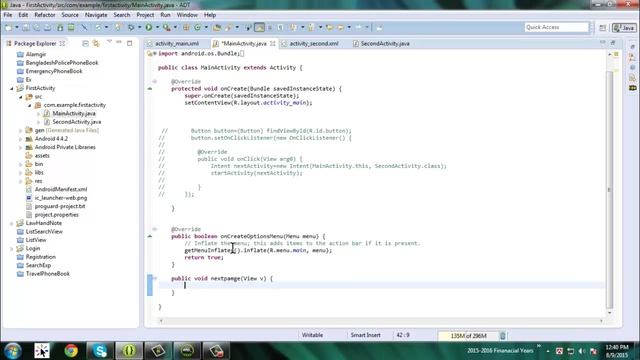Viewport: 640px width, 360px height.
Task: Click Link with Editor icon in Package Explorer
Action: 96,43
